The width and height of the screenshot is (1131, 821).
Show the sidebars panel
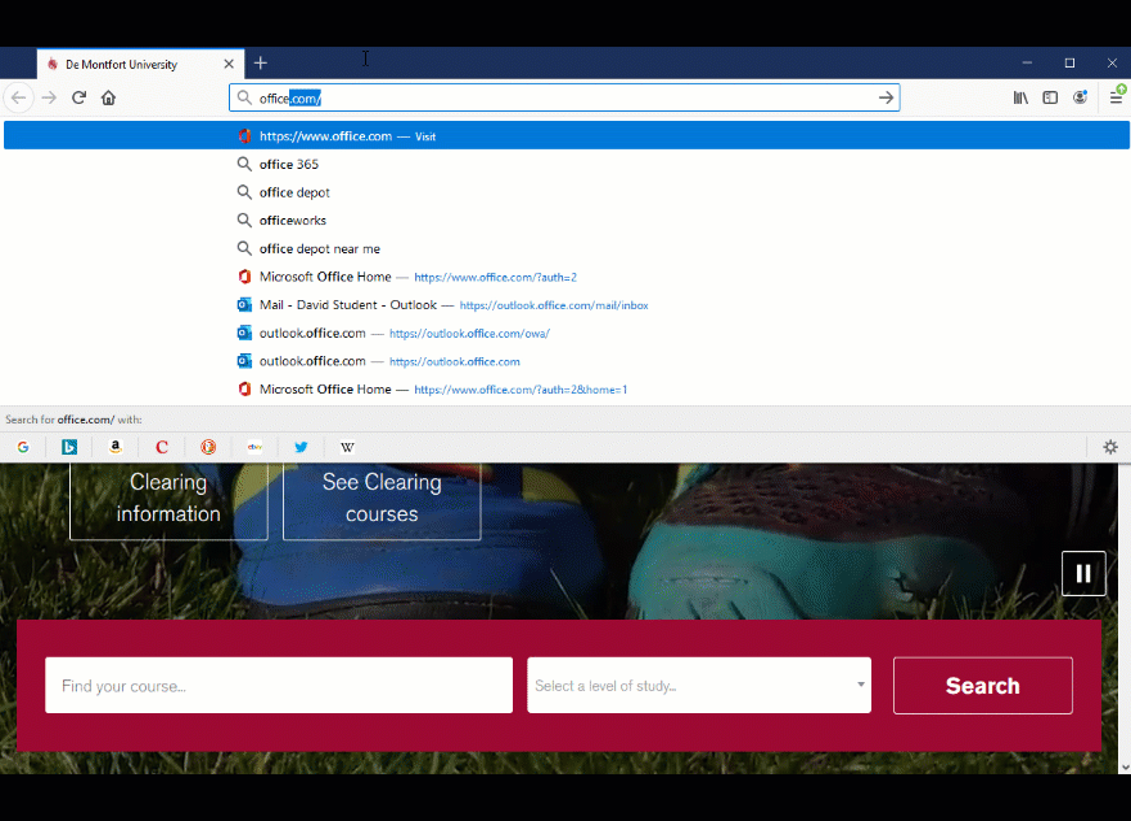1050,97
